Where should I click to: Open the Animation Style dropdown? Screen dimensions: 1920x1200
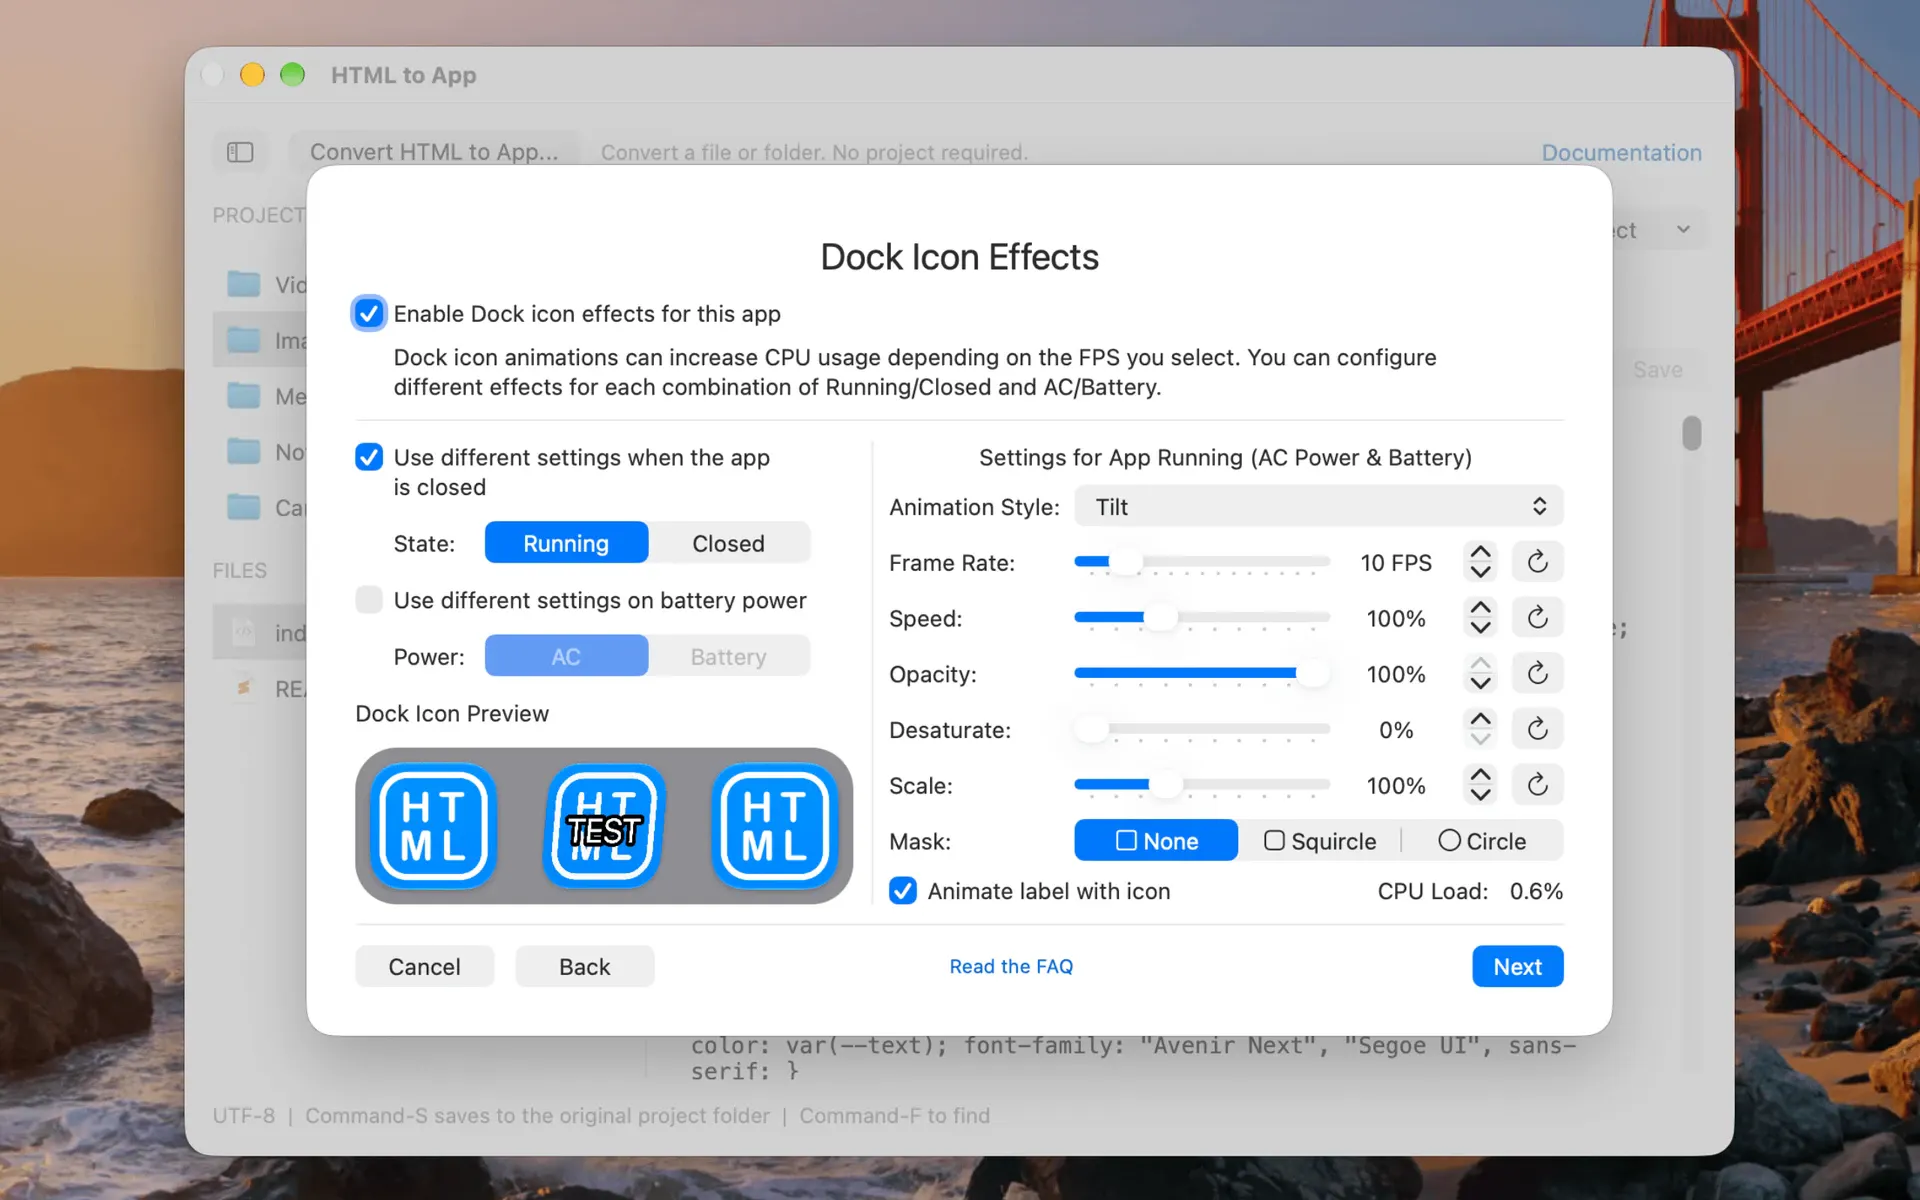[x=1318, y=507]
